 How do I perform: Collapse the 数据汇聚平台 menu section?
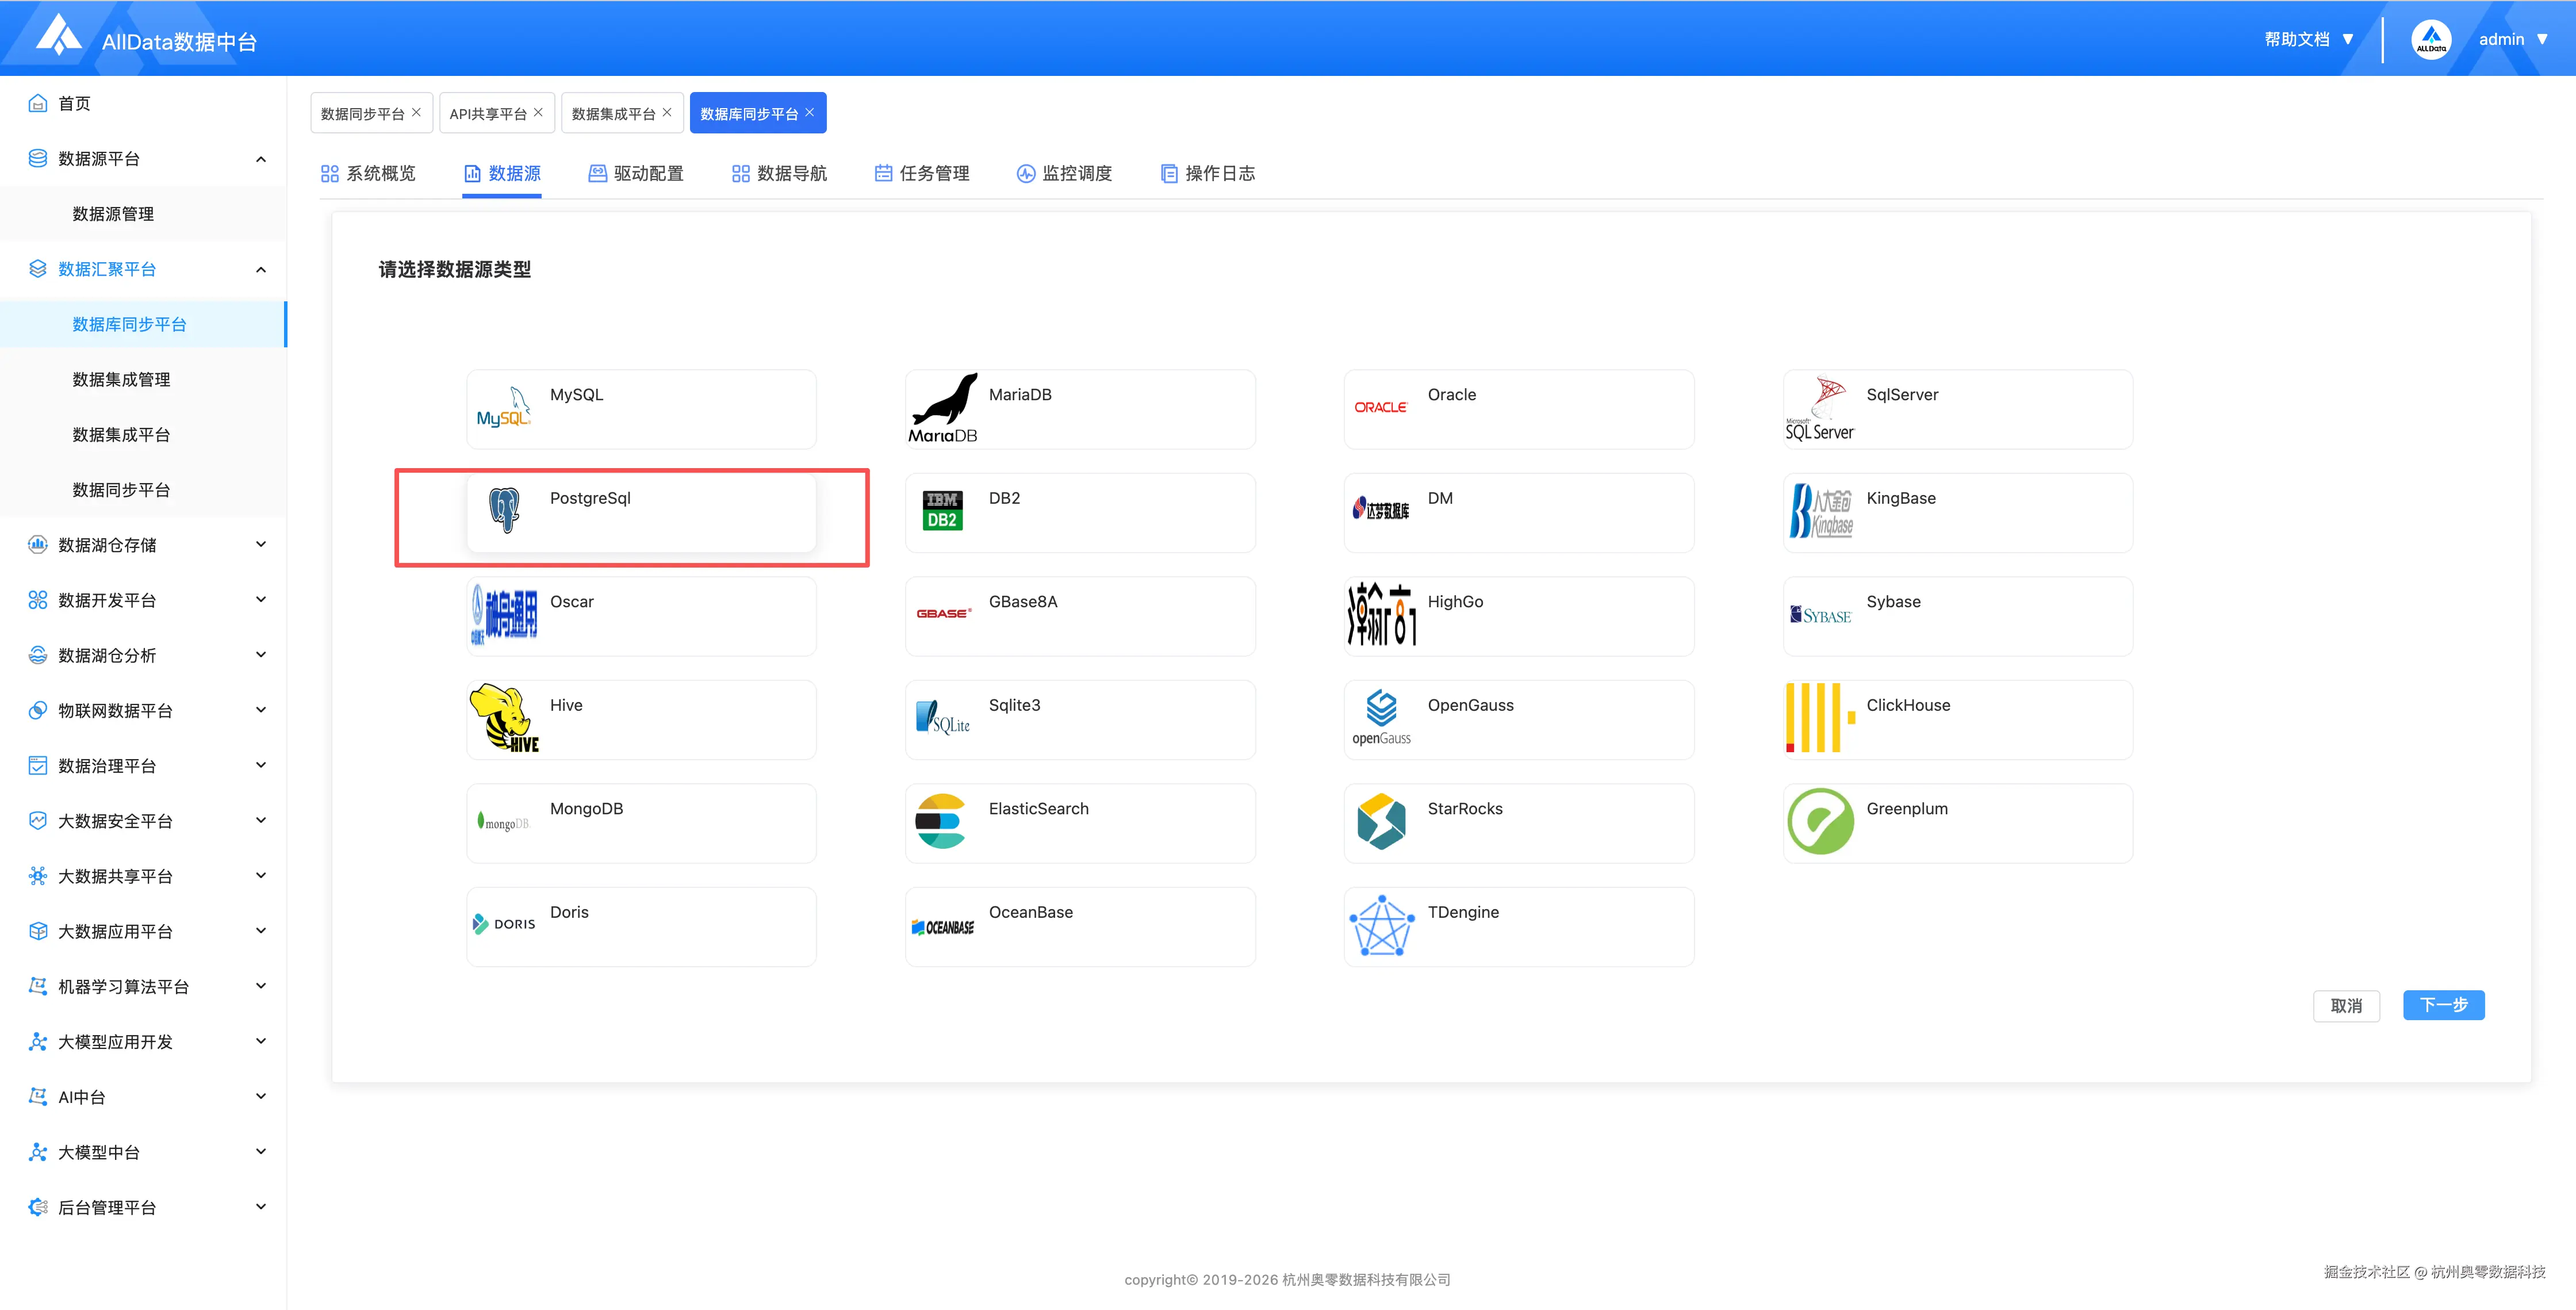coord(261,269)
